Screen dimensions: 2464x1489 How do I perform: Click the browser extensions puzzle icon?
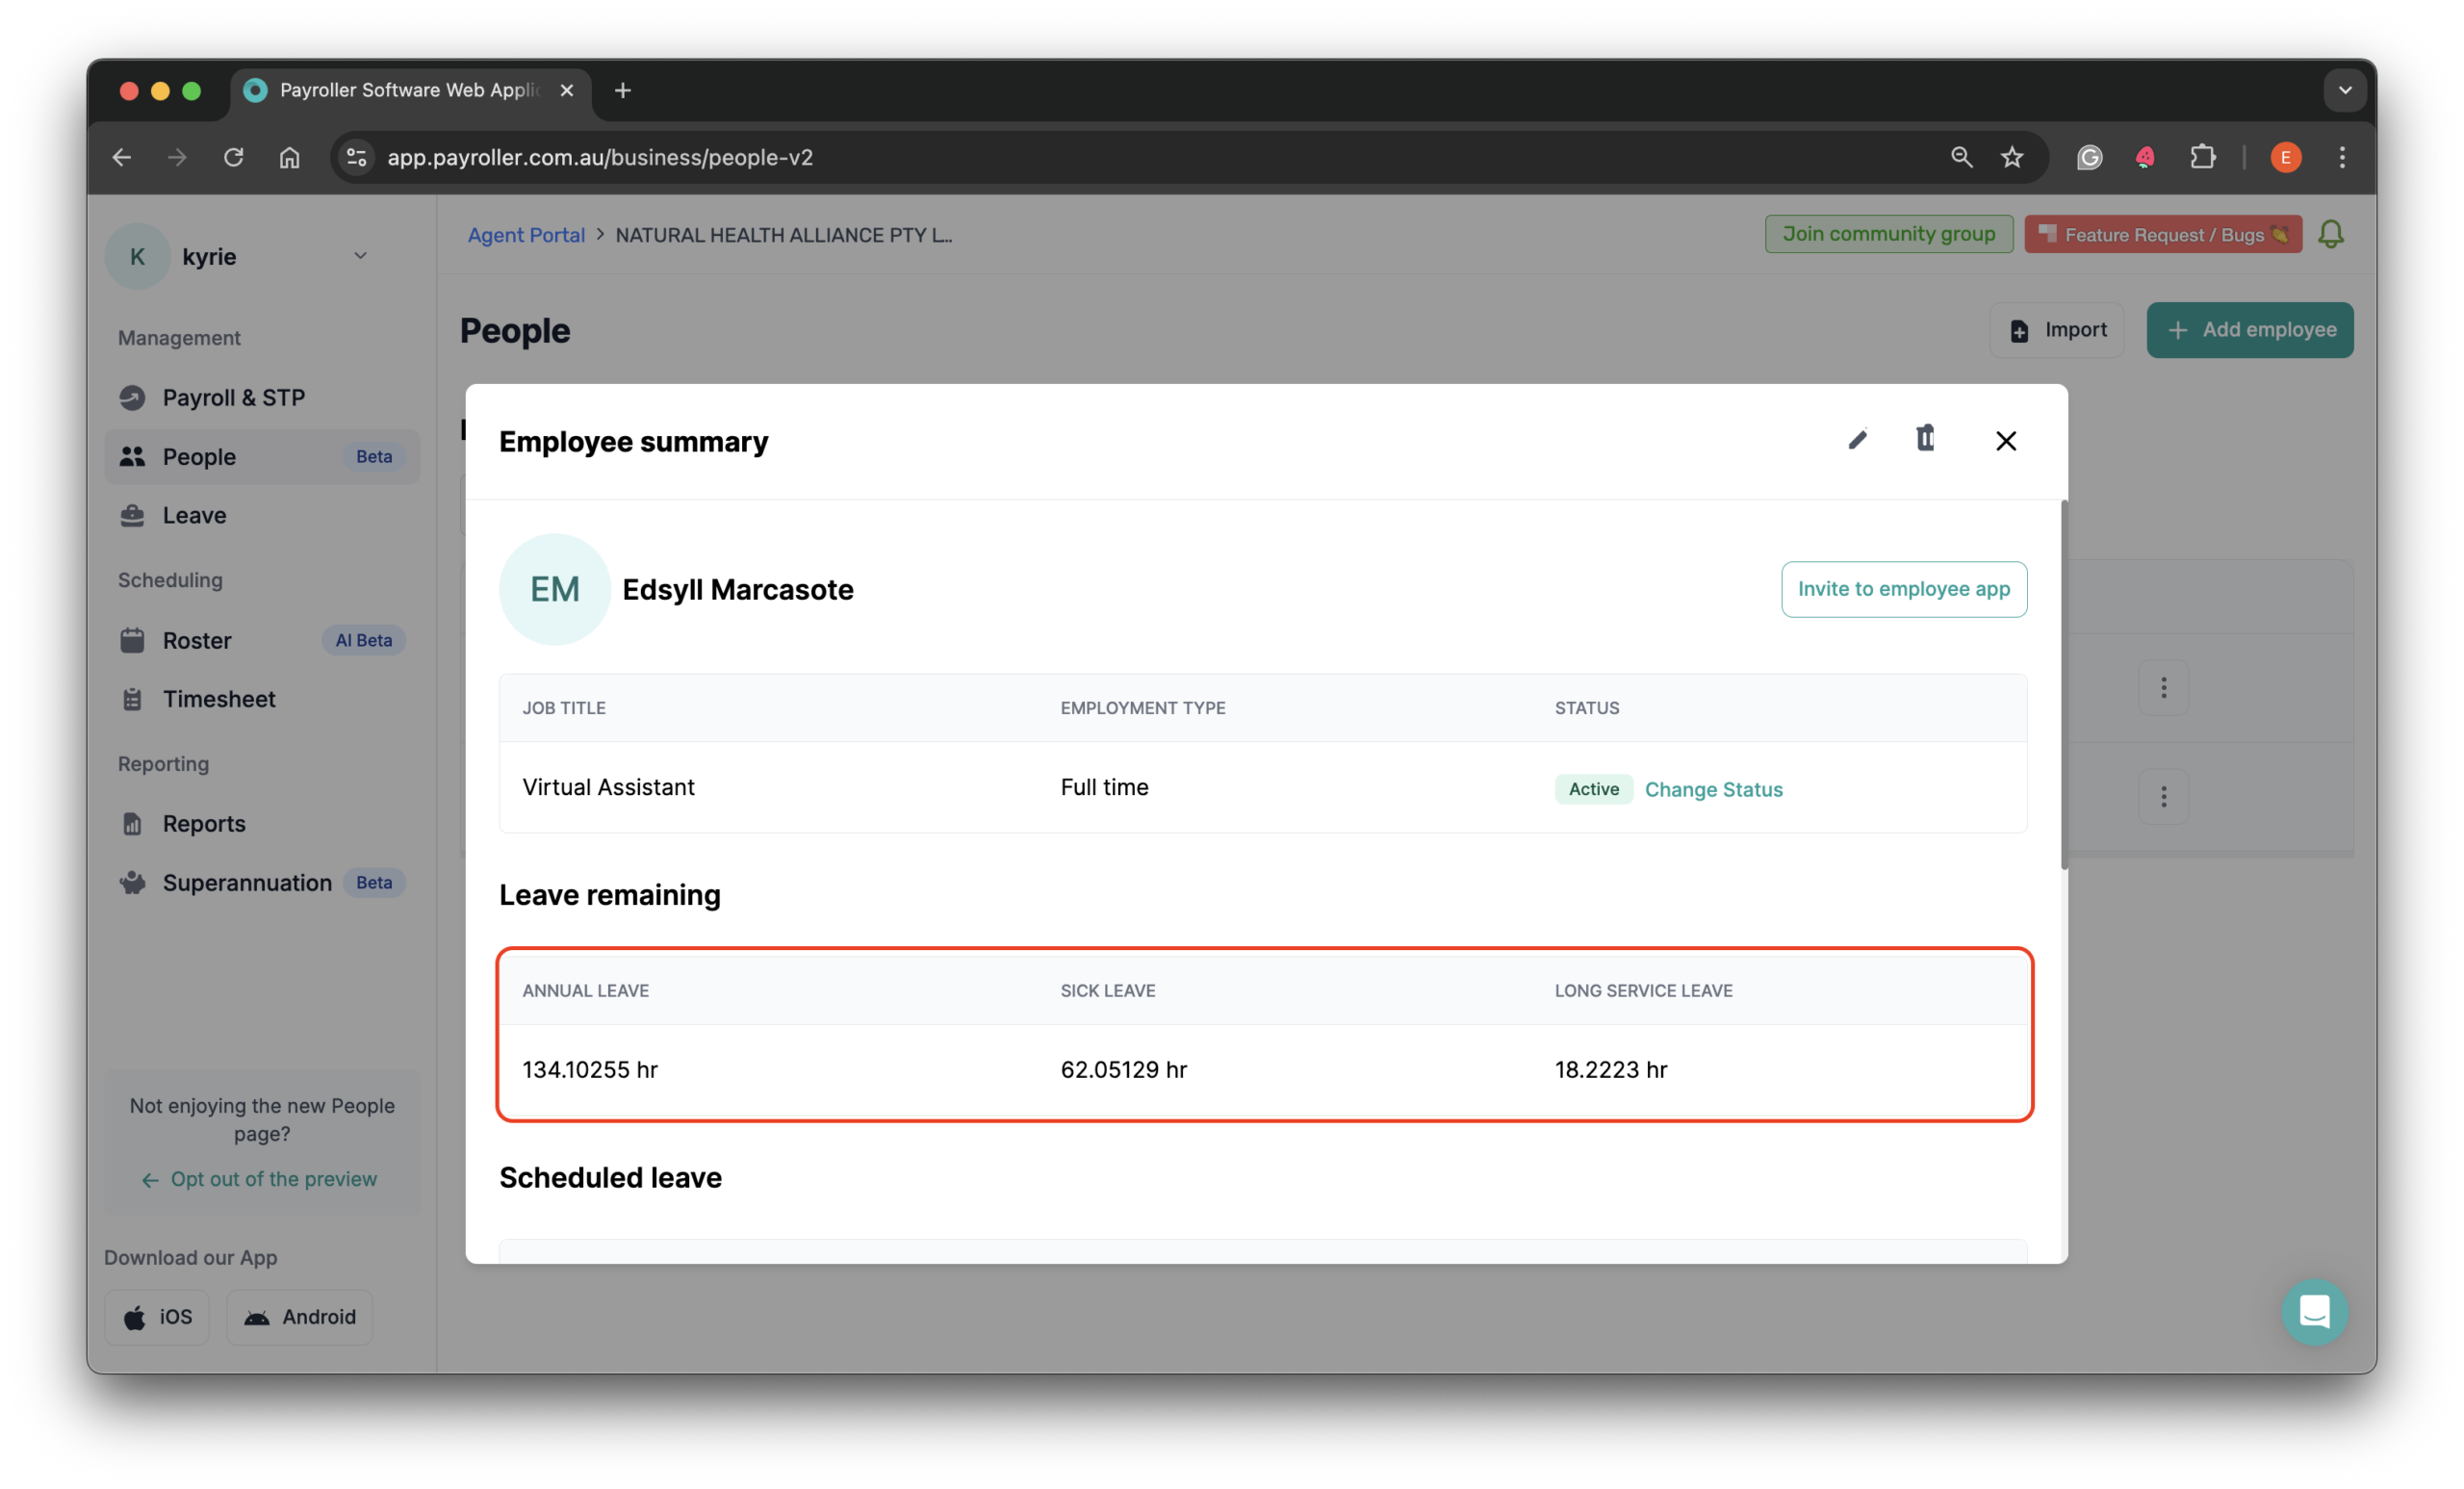click(2202, 157)
